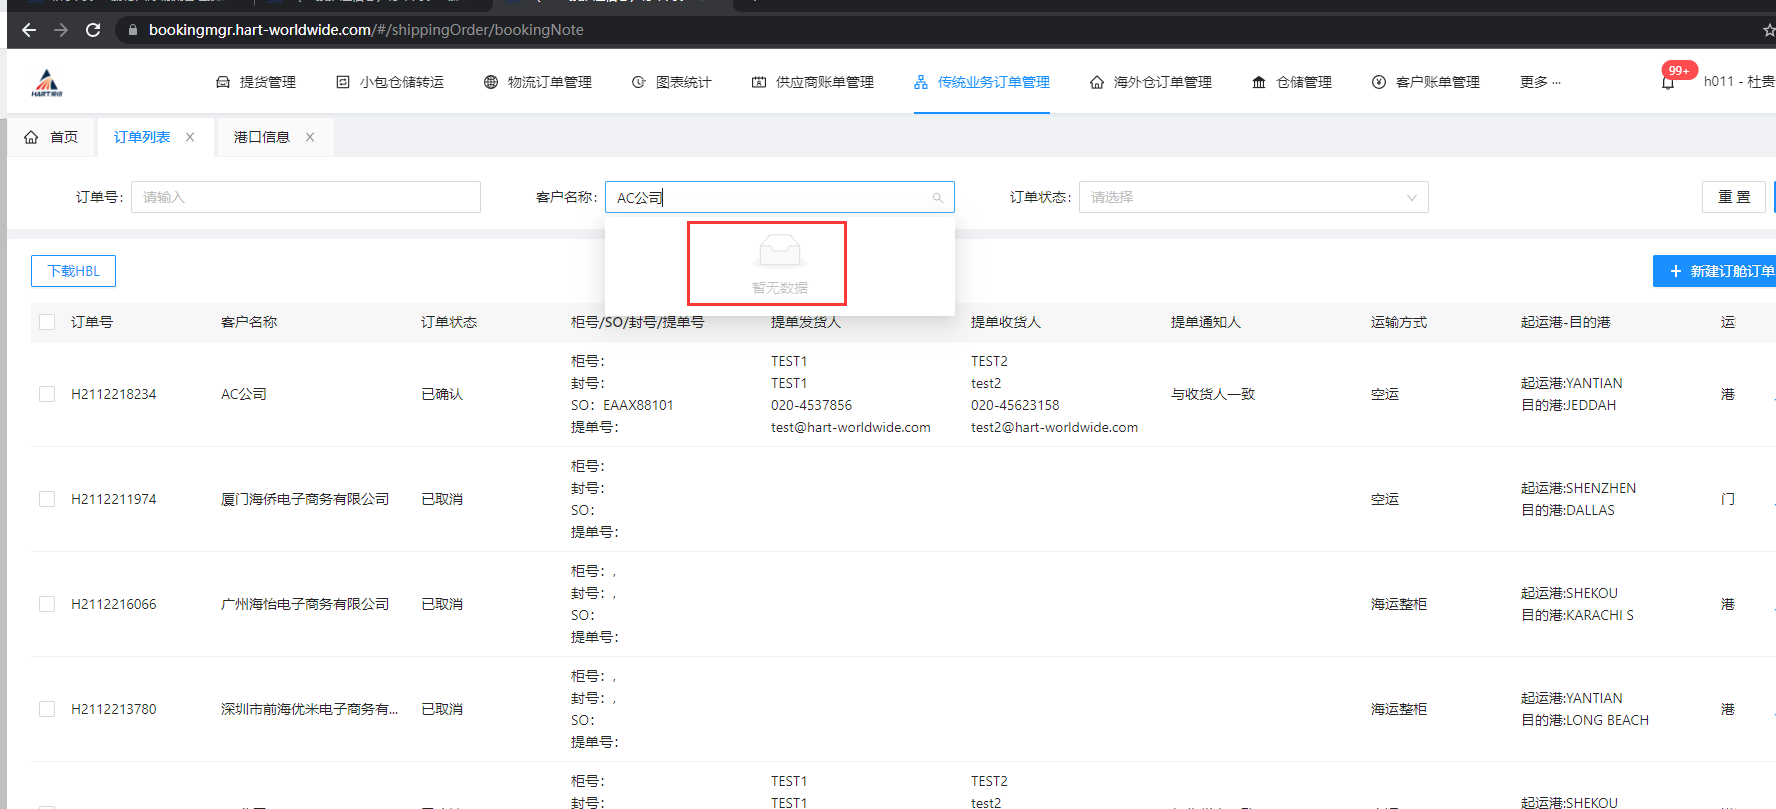Click the browser back arrow
1776x809 pixels.
[29, 30]
